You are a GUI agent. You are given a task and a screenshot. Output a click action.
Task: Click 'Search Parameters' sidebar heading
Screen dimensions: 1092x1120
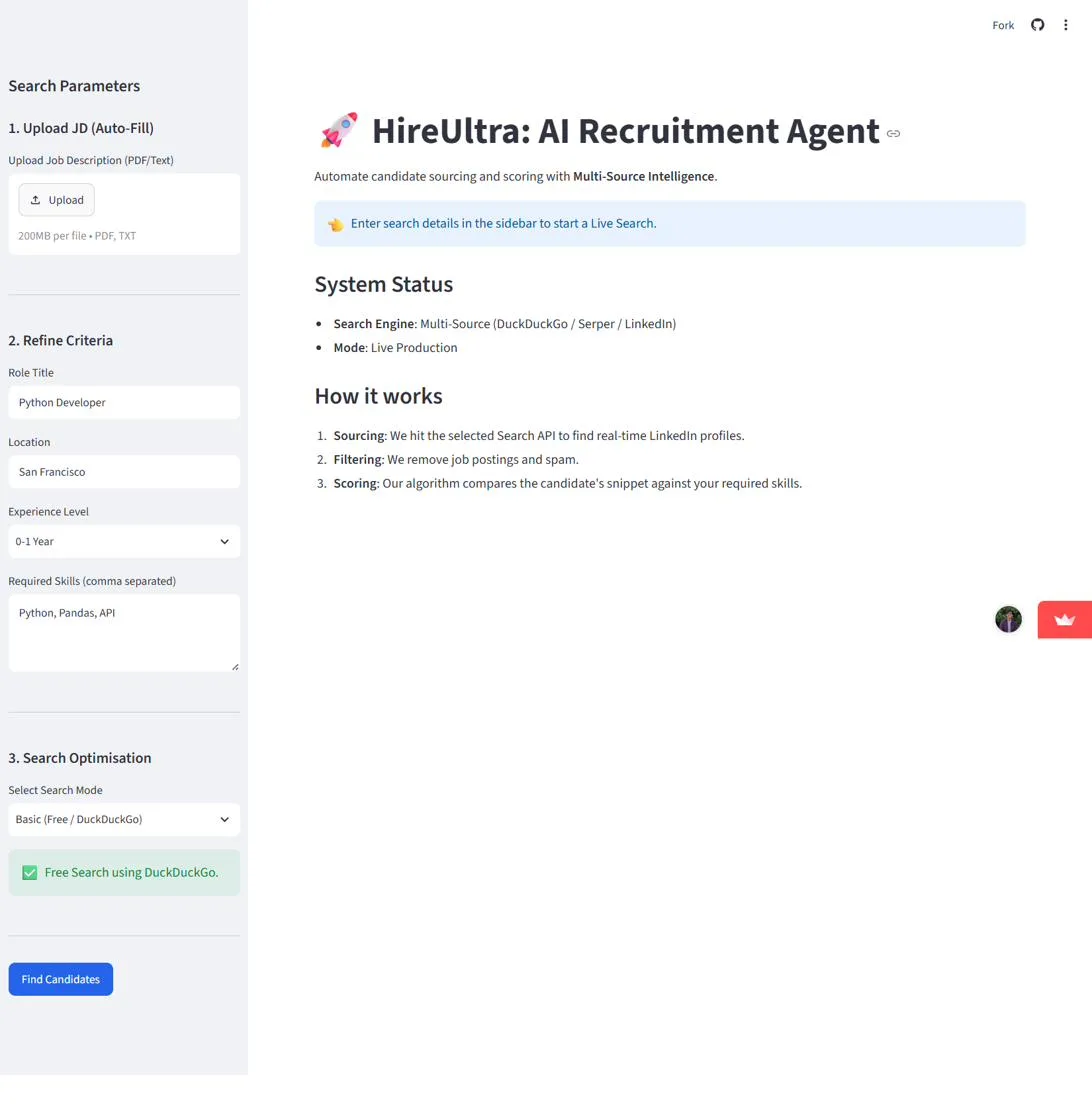[74, 86]
